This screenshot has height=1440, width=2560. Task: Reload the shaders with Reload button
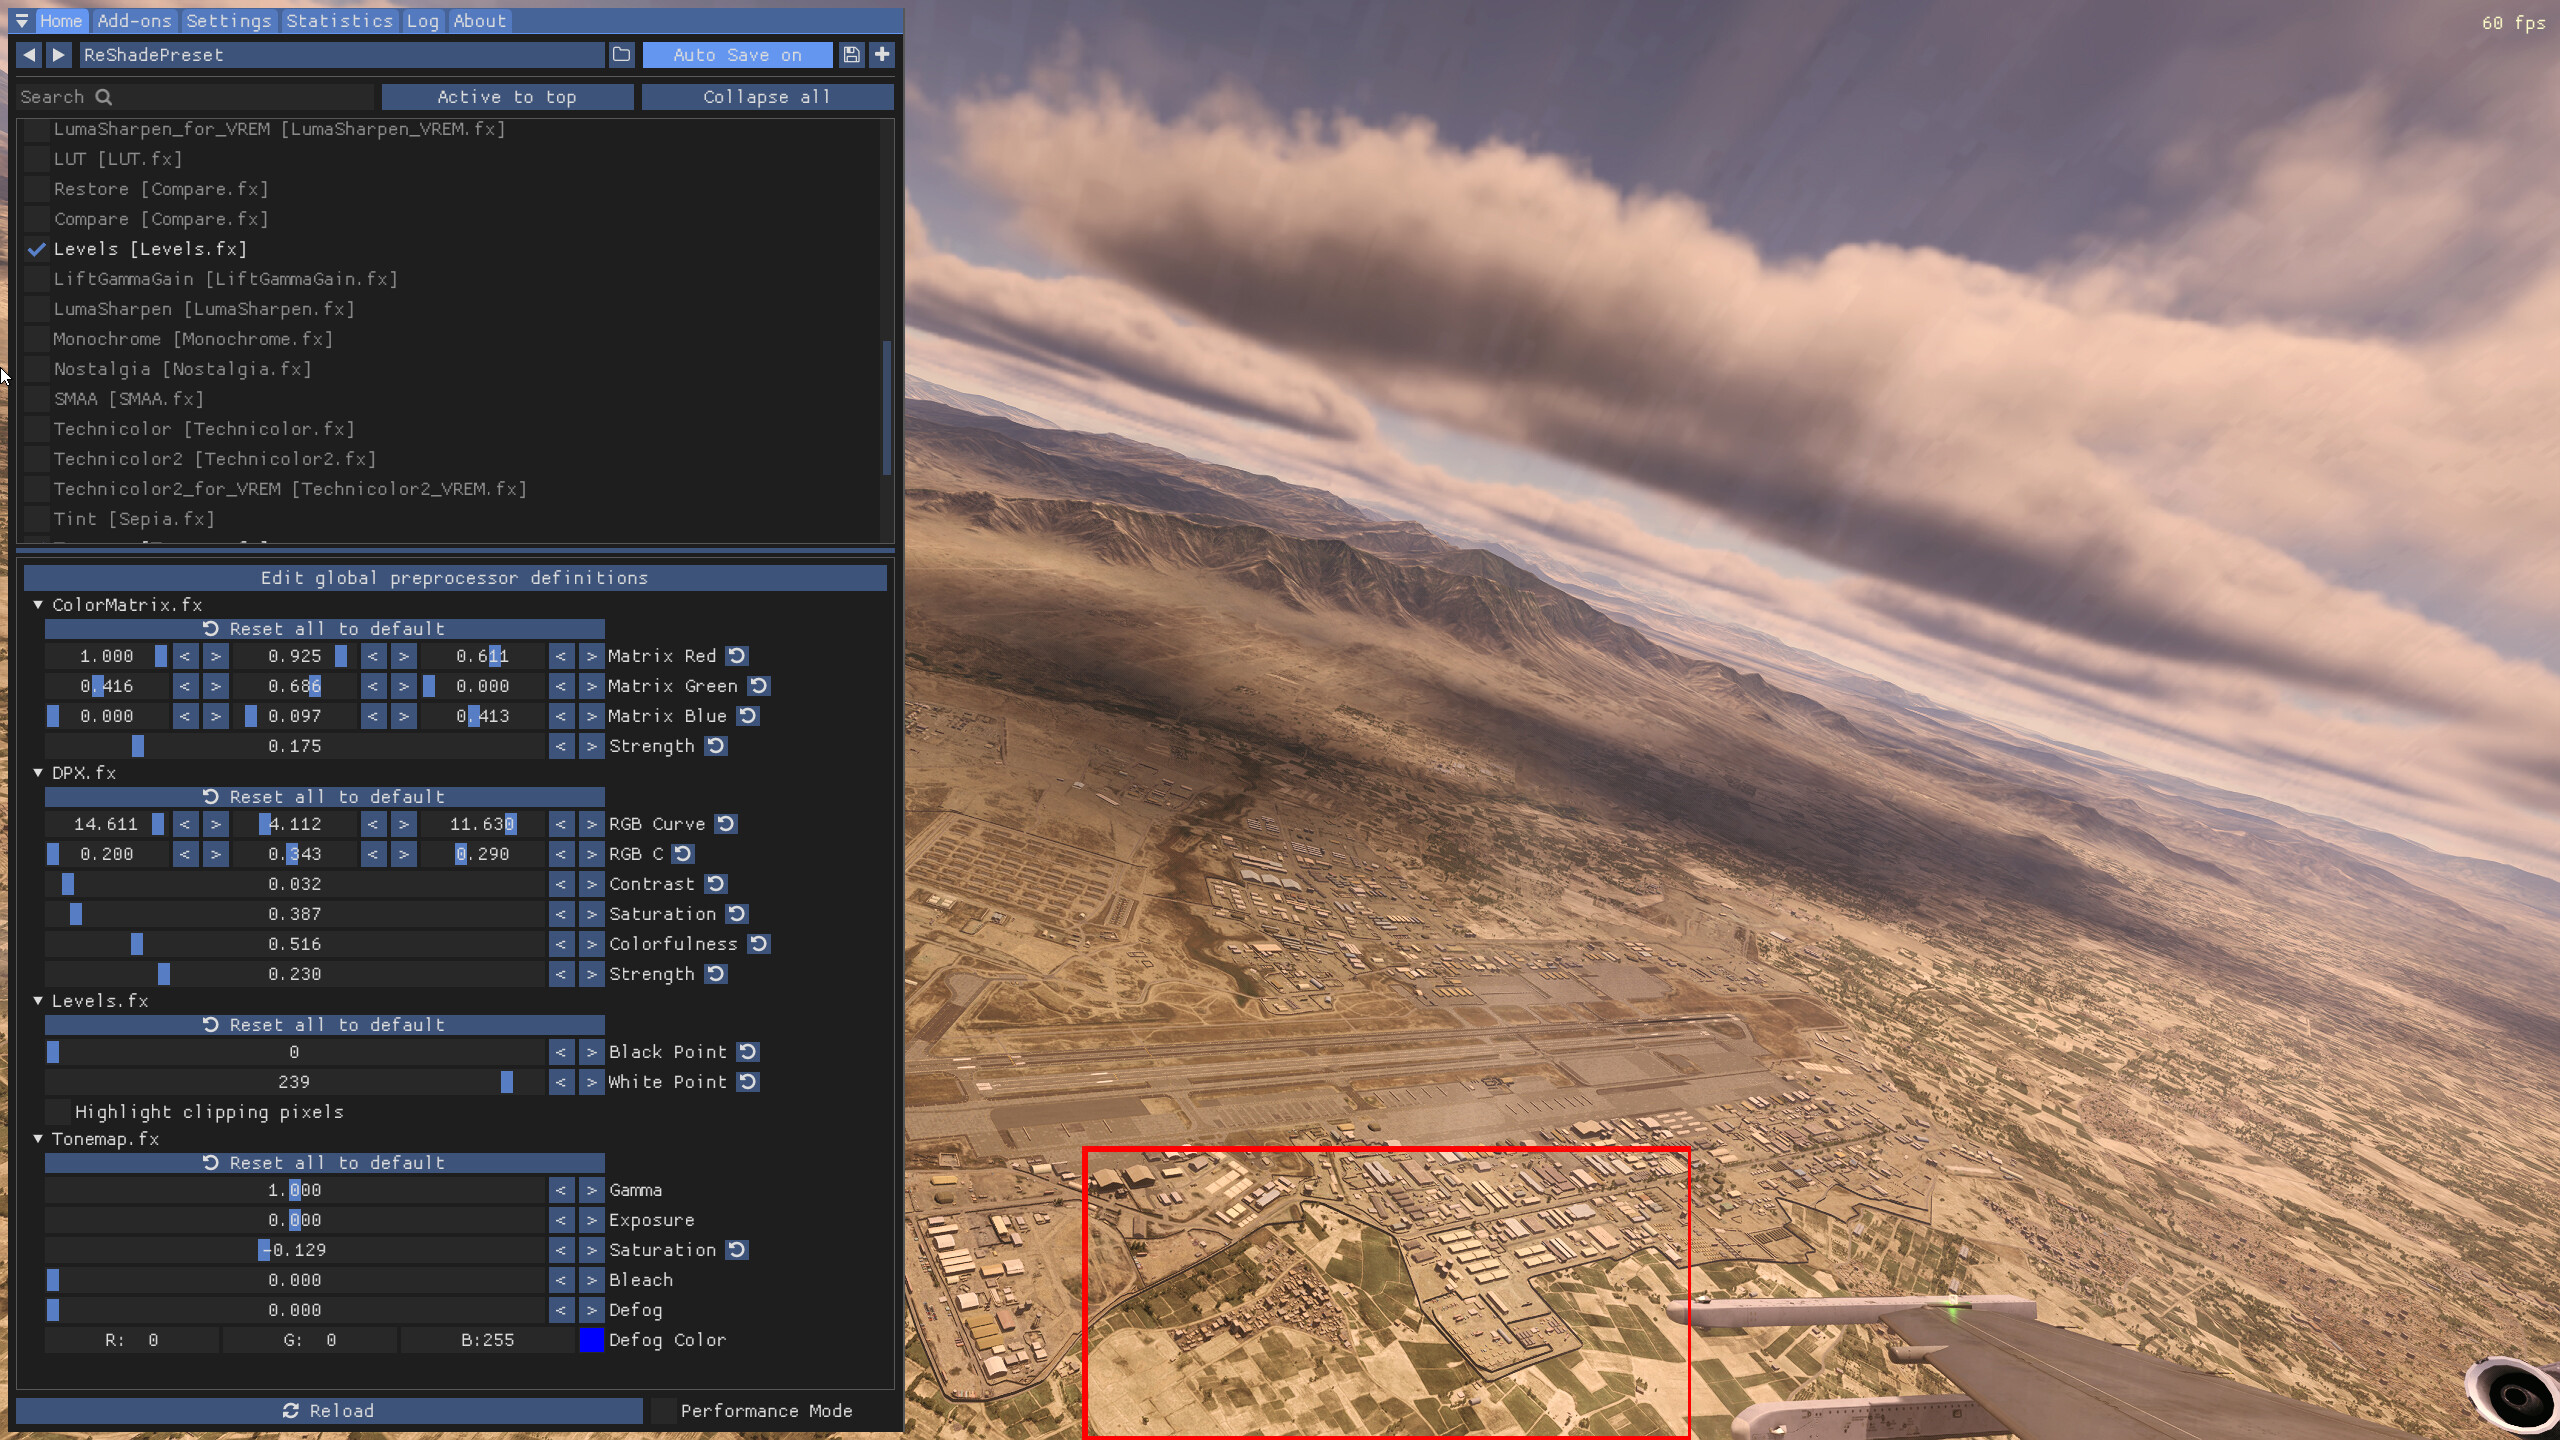click(329, 1411)
